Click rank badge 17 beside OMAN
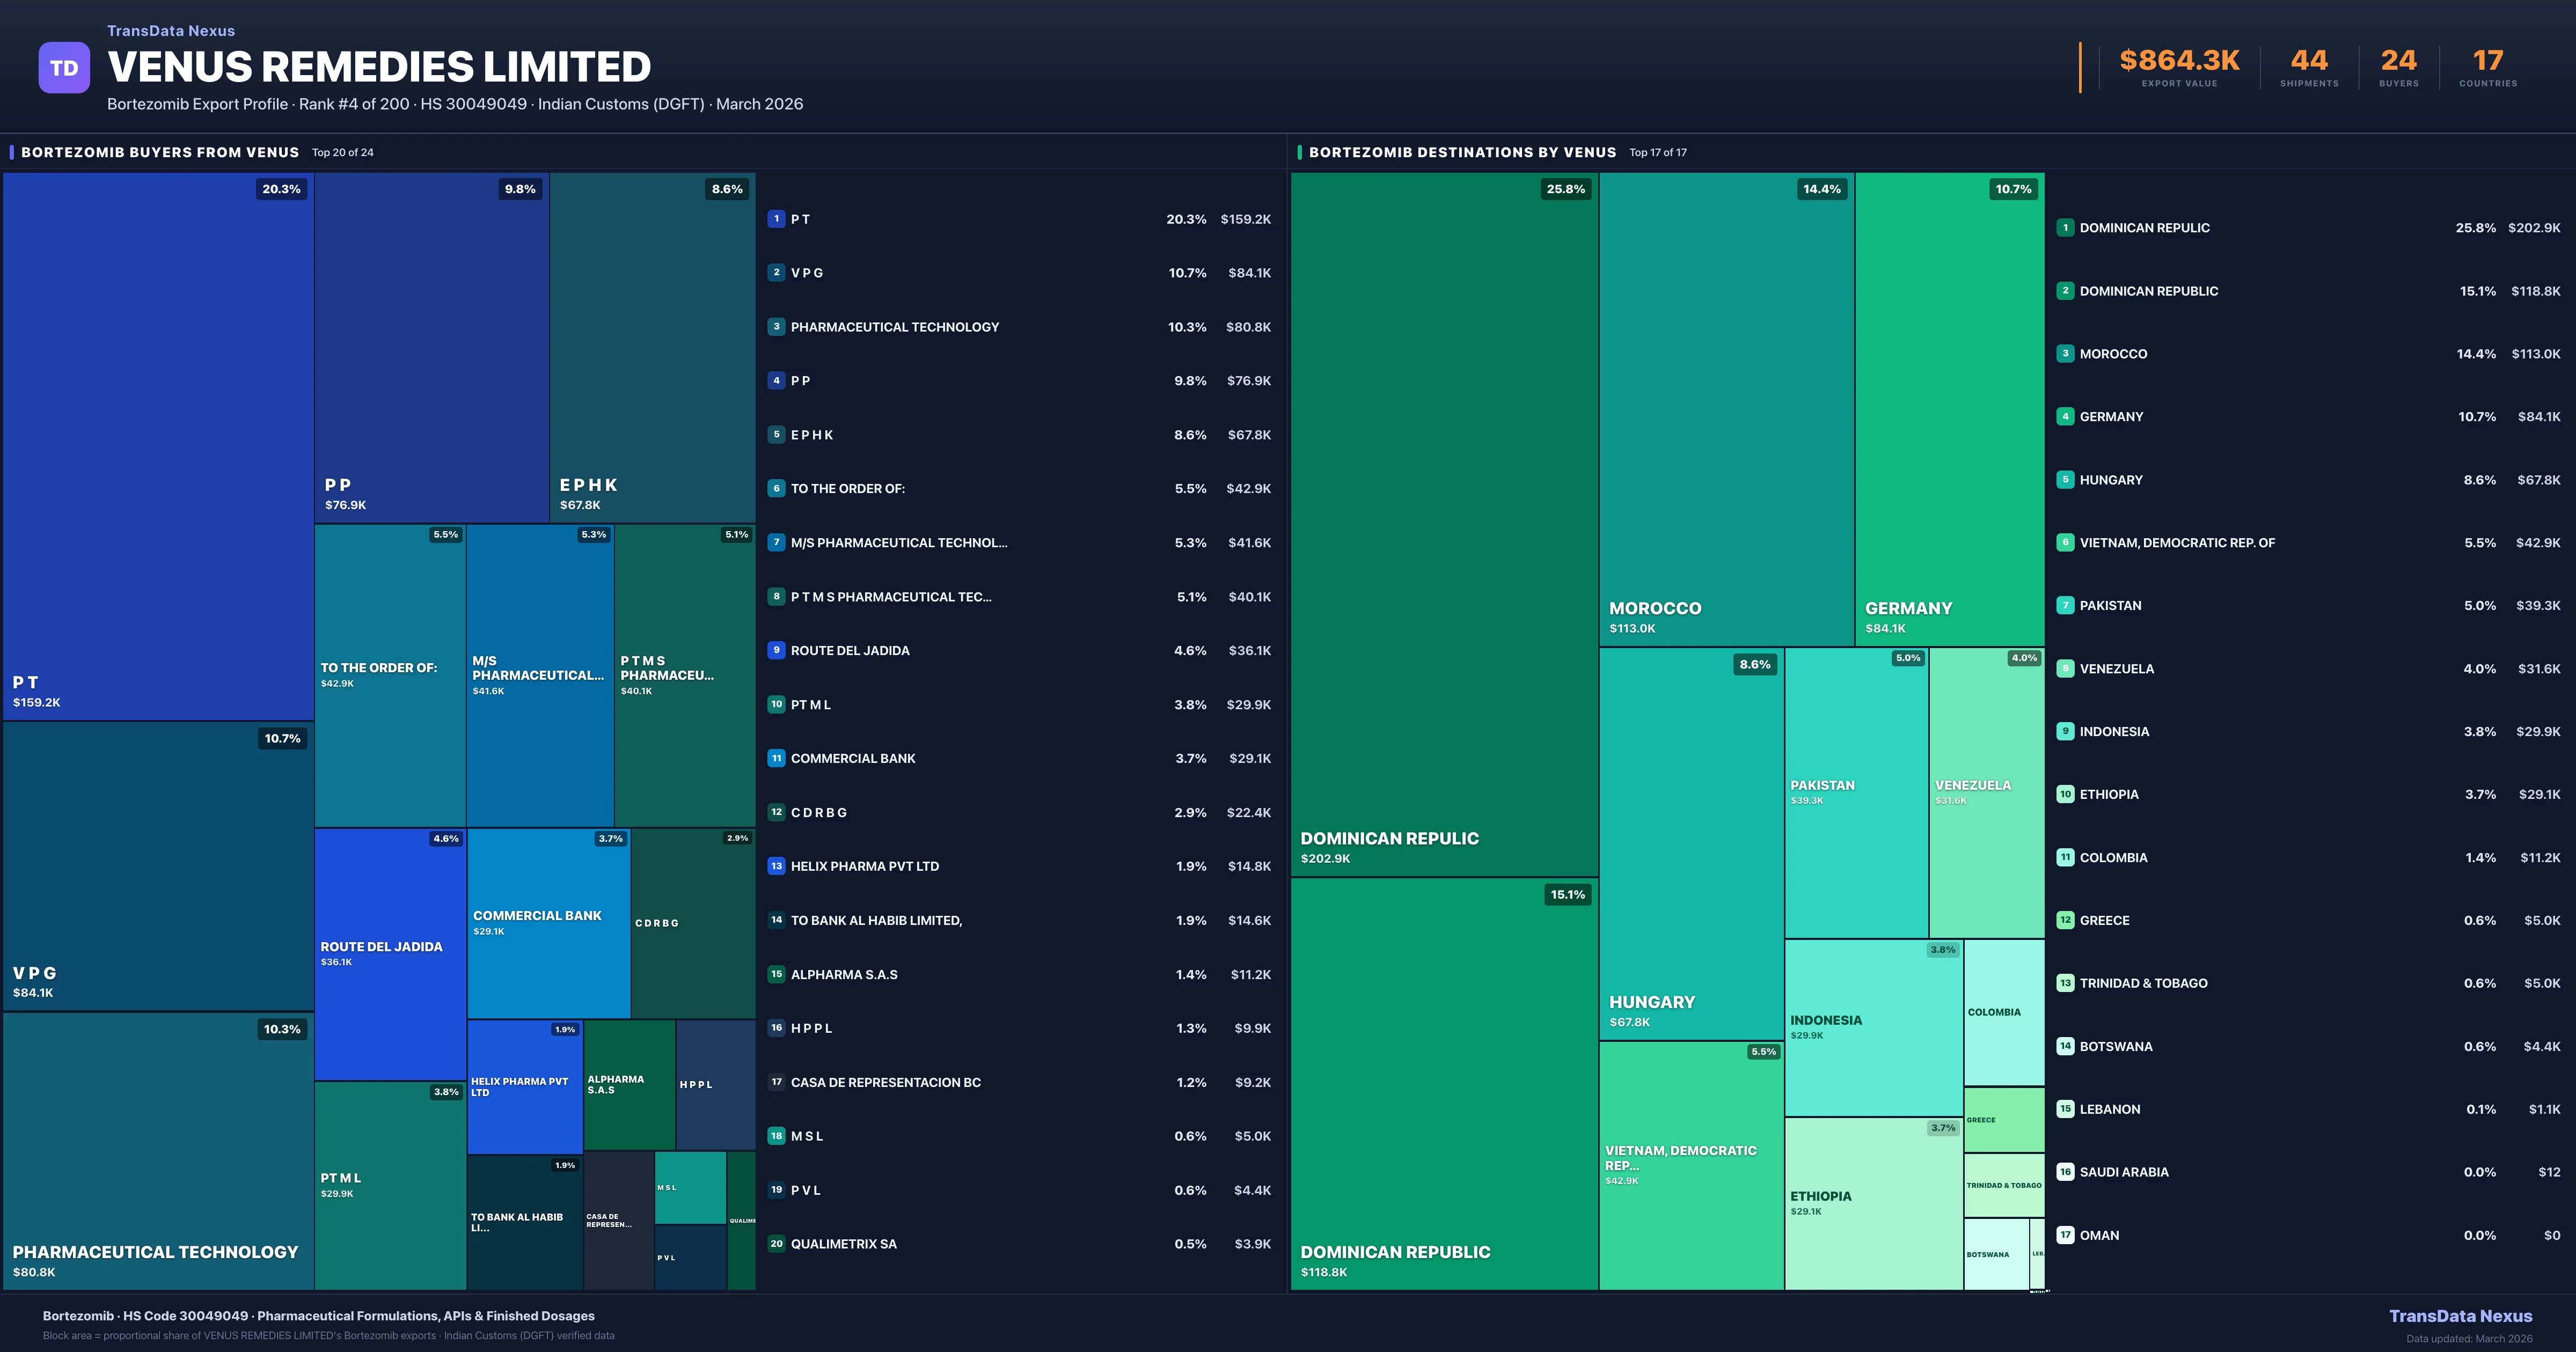 coord(2065,1235)
